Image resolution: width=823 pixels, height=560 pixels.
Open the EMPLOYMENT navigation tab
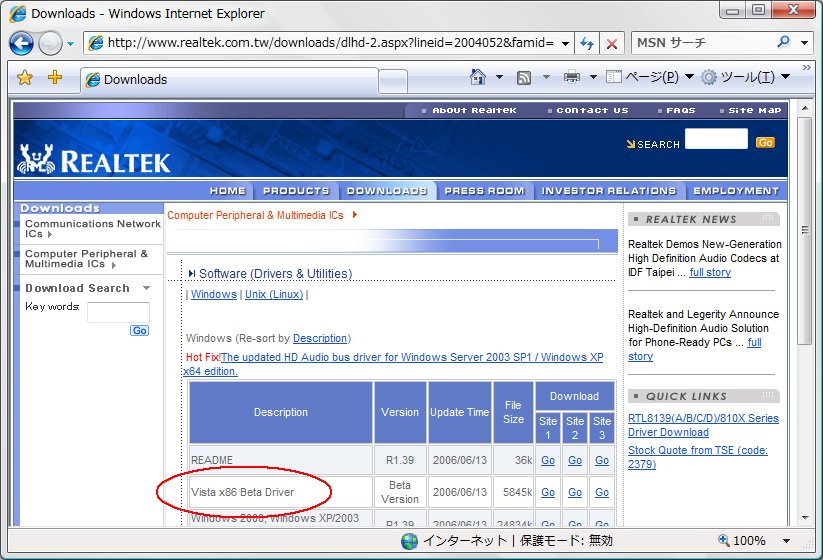(x=736, y=191)
